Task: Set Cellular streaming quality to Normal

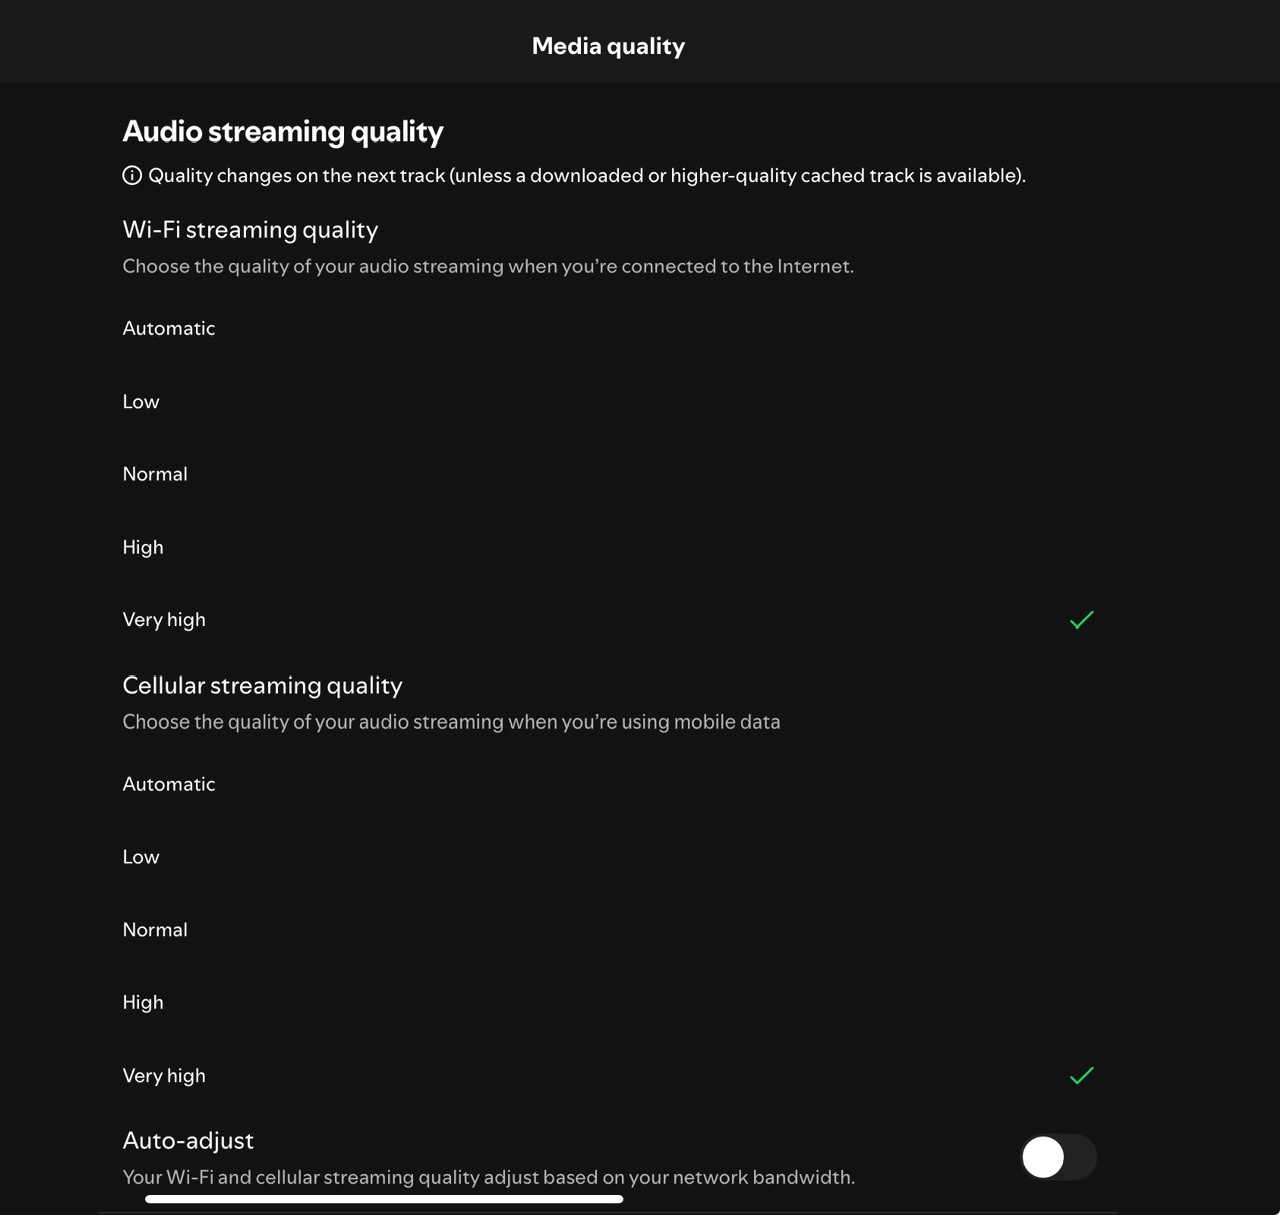Action: tap(155, 930)
